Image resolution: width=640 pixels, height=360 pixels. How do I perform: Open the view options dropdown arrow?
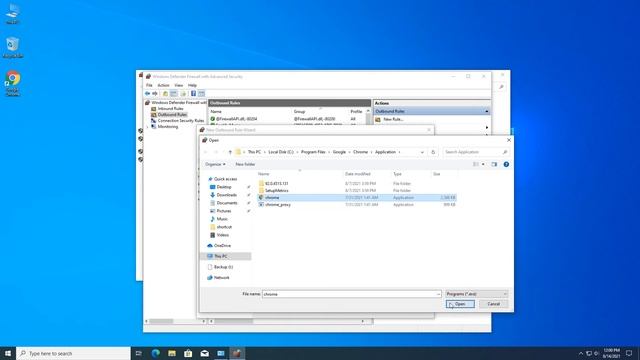pos(483,164)
